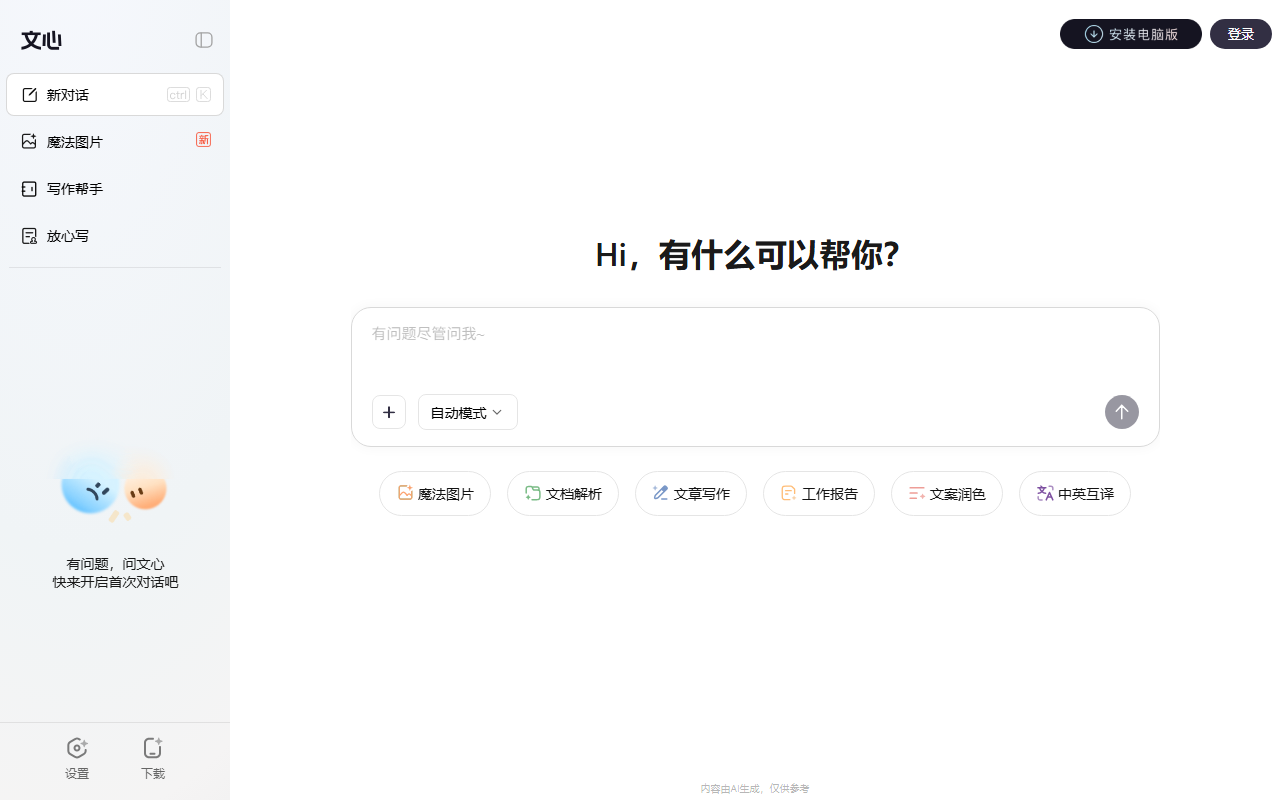Choose the 文案润色 suggestion chip
Screen dimensions: 1280x800
947,493
